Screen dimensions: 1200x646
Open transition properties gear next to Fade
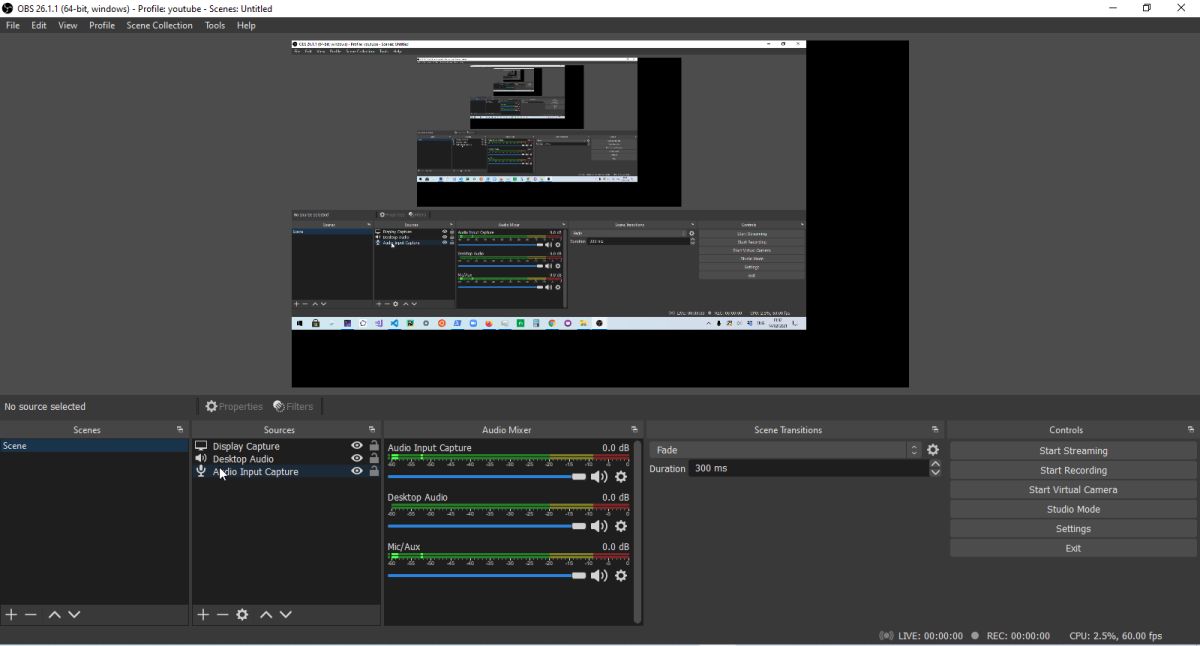[933, 450]
